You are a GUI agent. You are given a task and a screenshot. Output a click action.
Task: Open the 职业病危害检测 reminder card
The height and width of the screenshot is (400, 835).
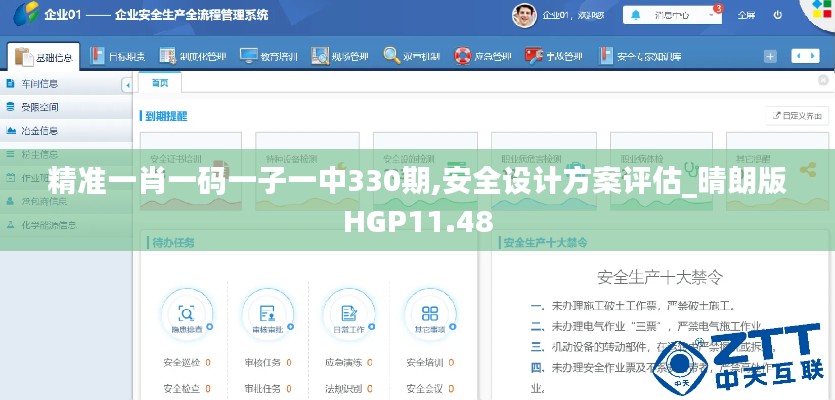click(x=544, y=173)
